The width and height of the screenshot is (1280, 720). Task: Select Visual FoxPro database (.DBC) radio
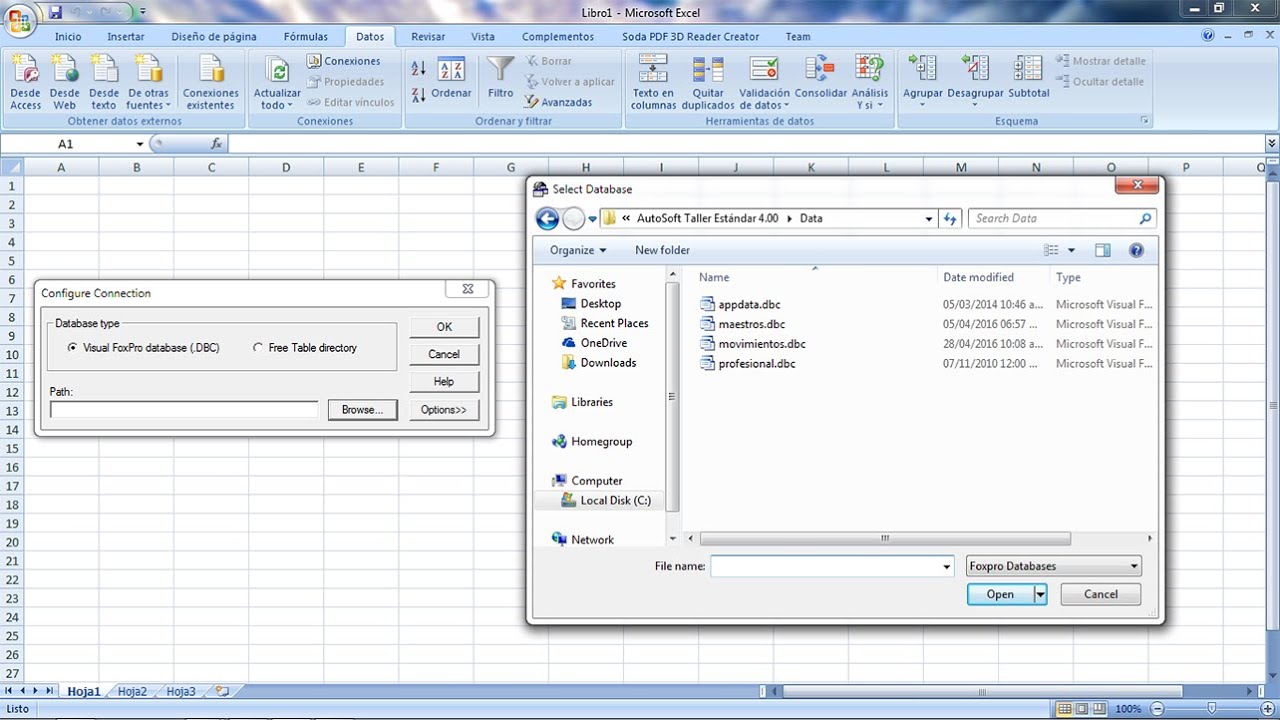[x=72, y=348]
